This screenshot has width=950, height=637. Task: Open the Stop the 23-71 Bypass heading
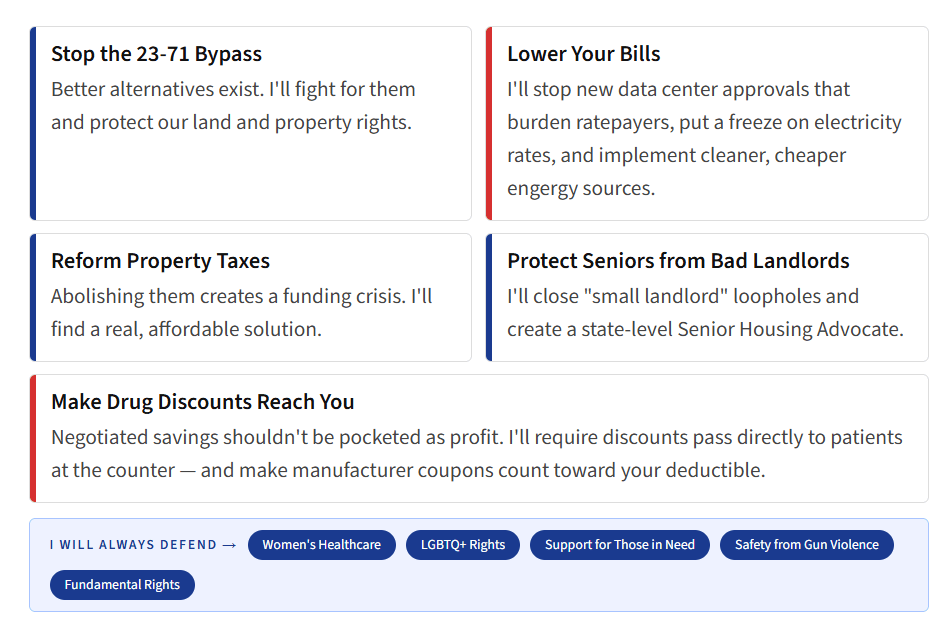(x=156, y=54)
